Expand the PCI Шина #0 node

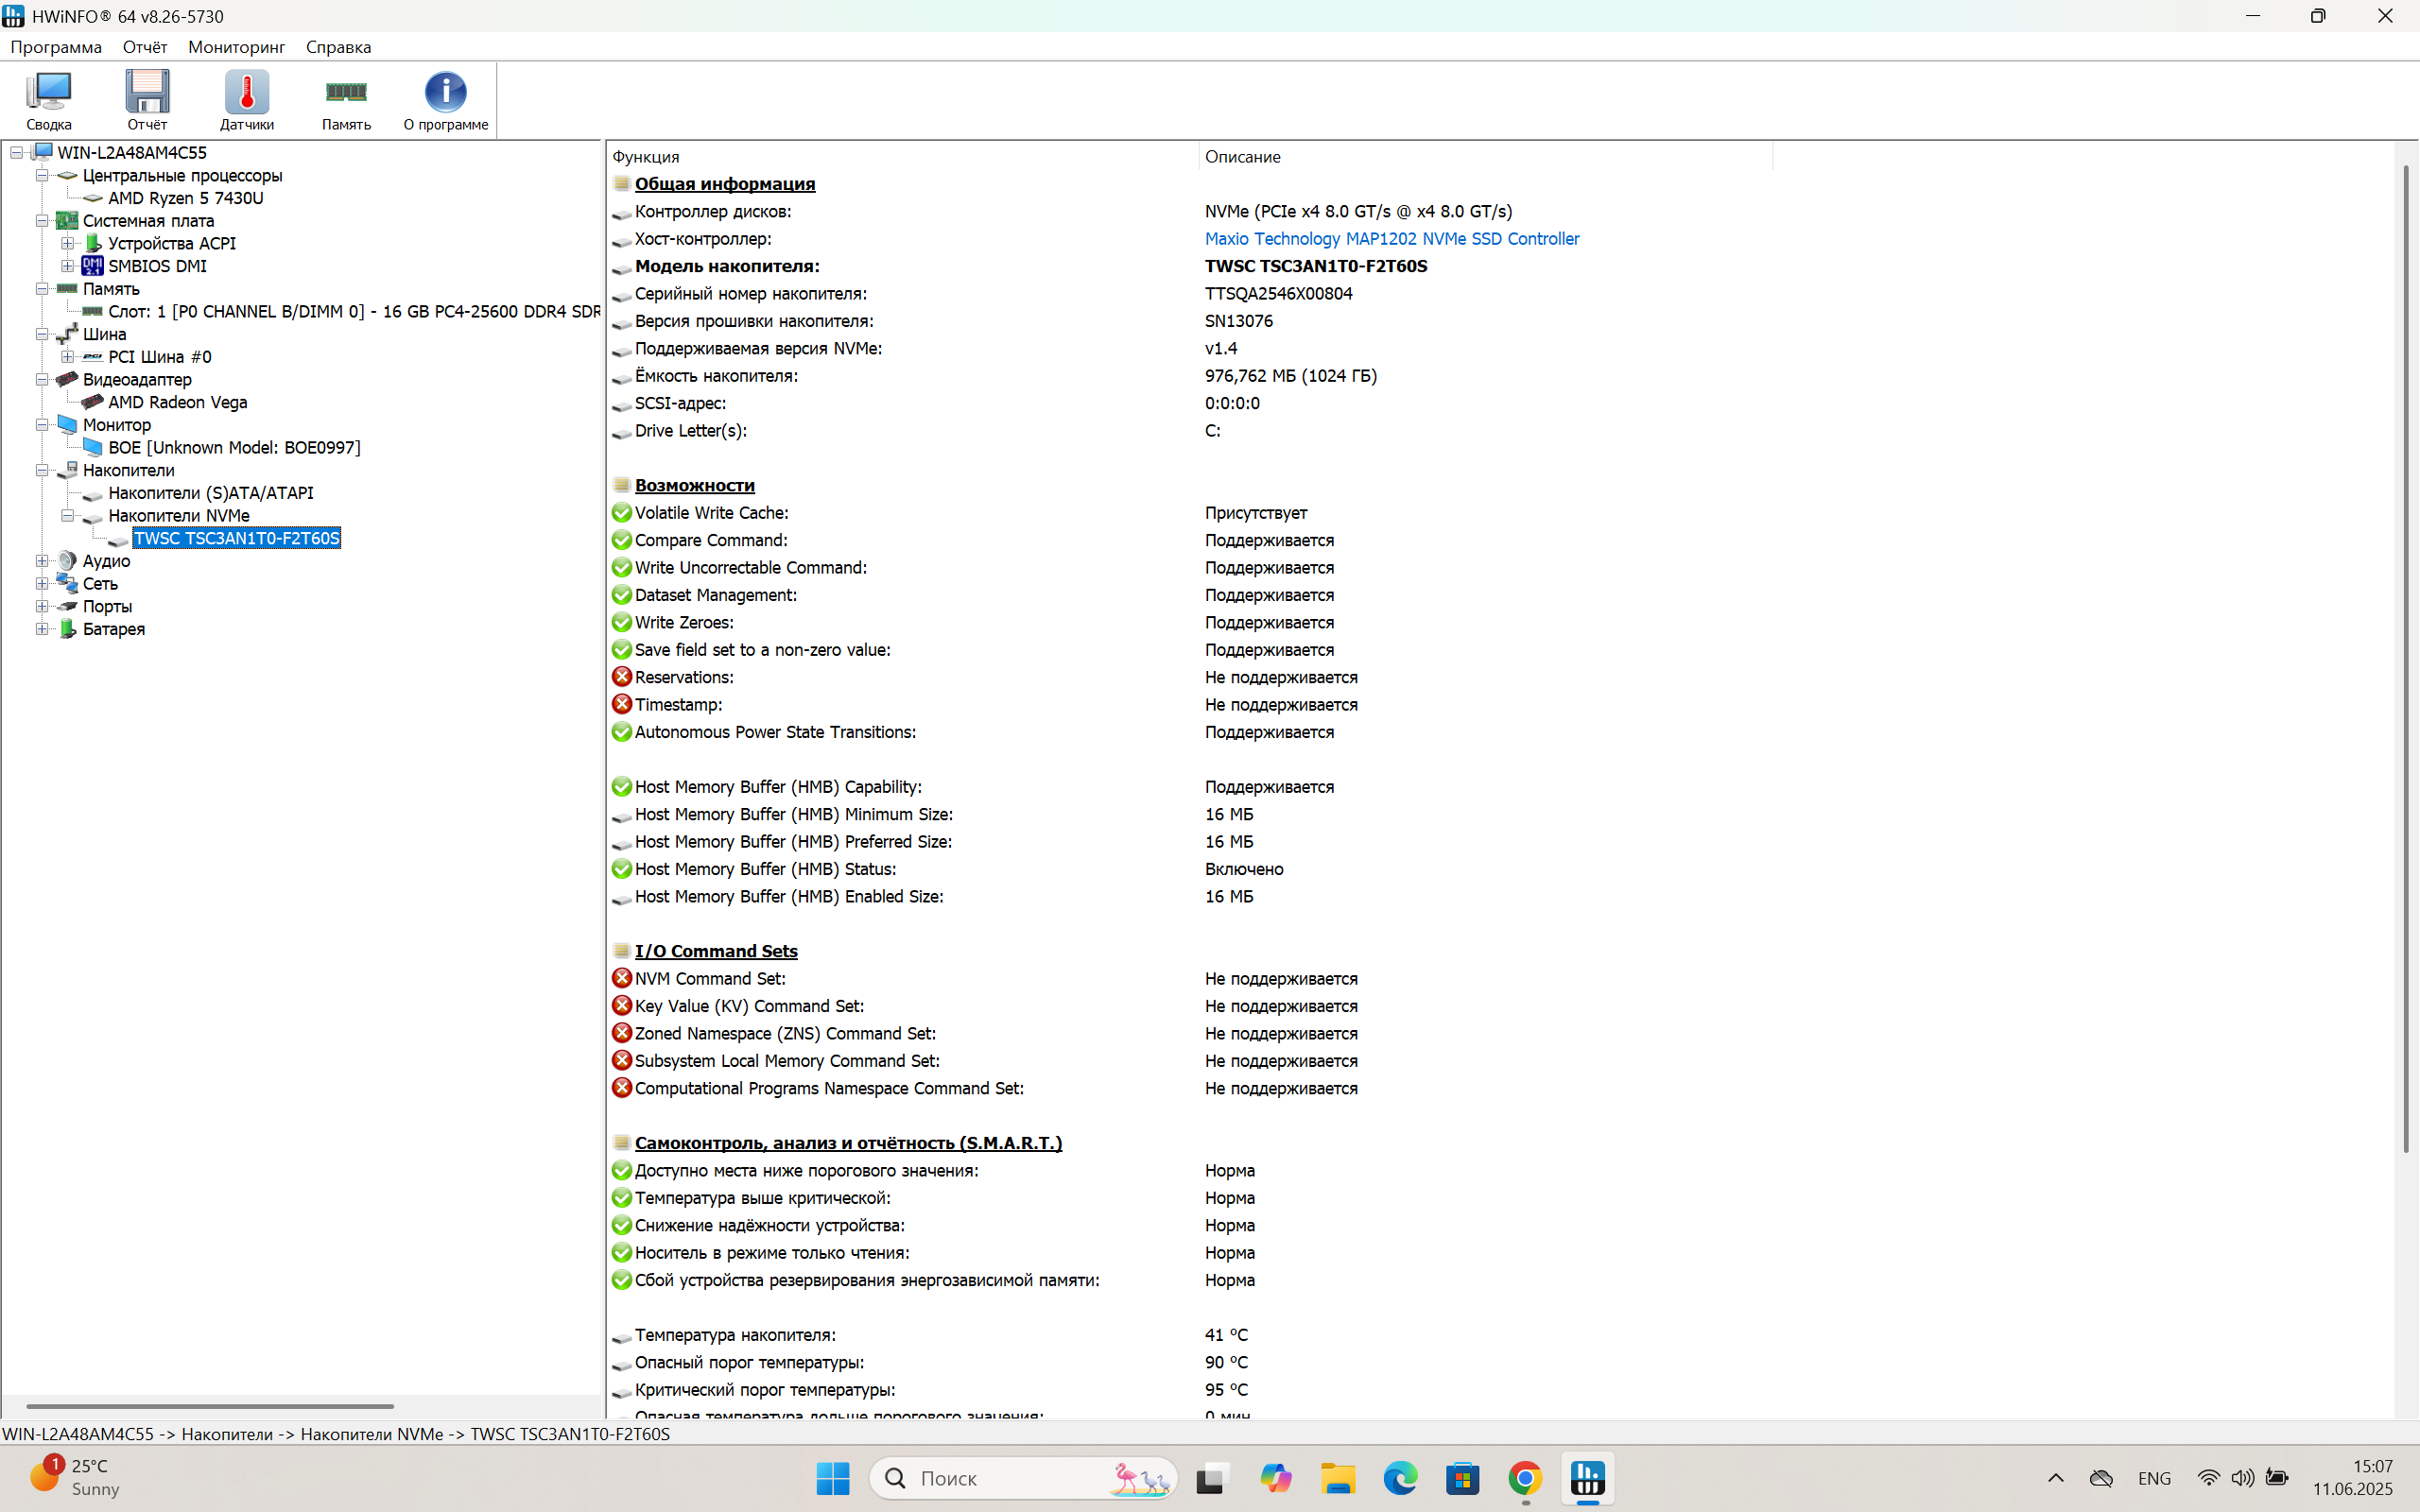pos(67,357)
